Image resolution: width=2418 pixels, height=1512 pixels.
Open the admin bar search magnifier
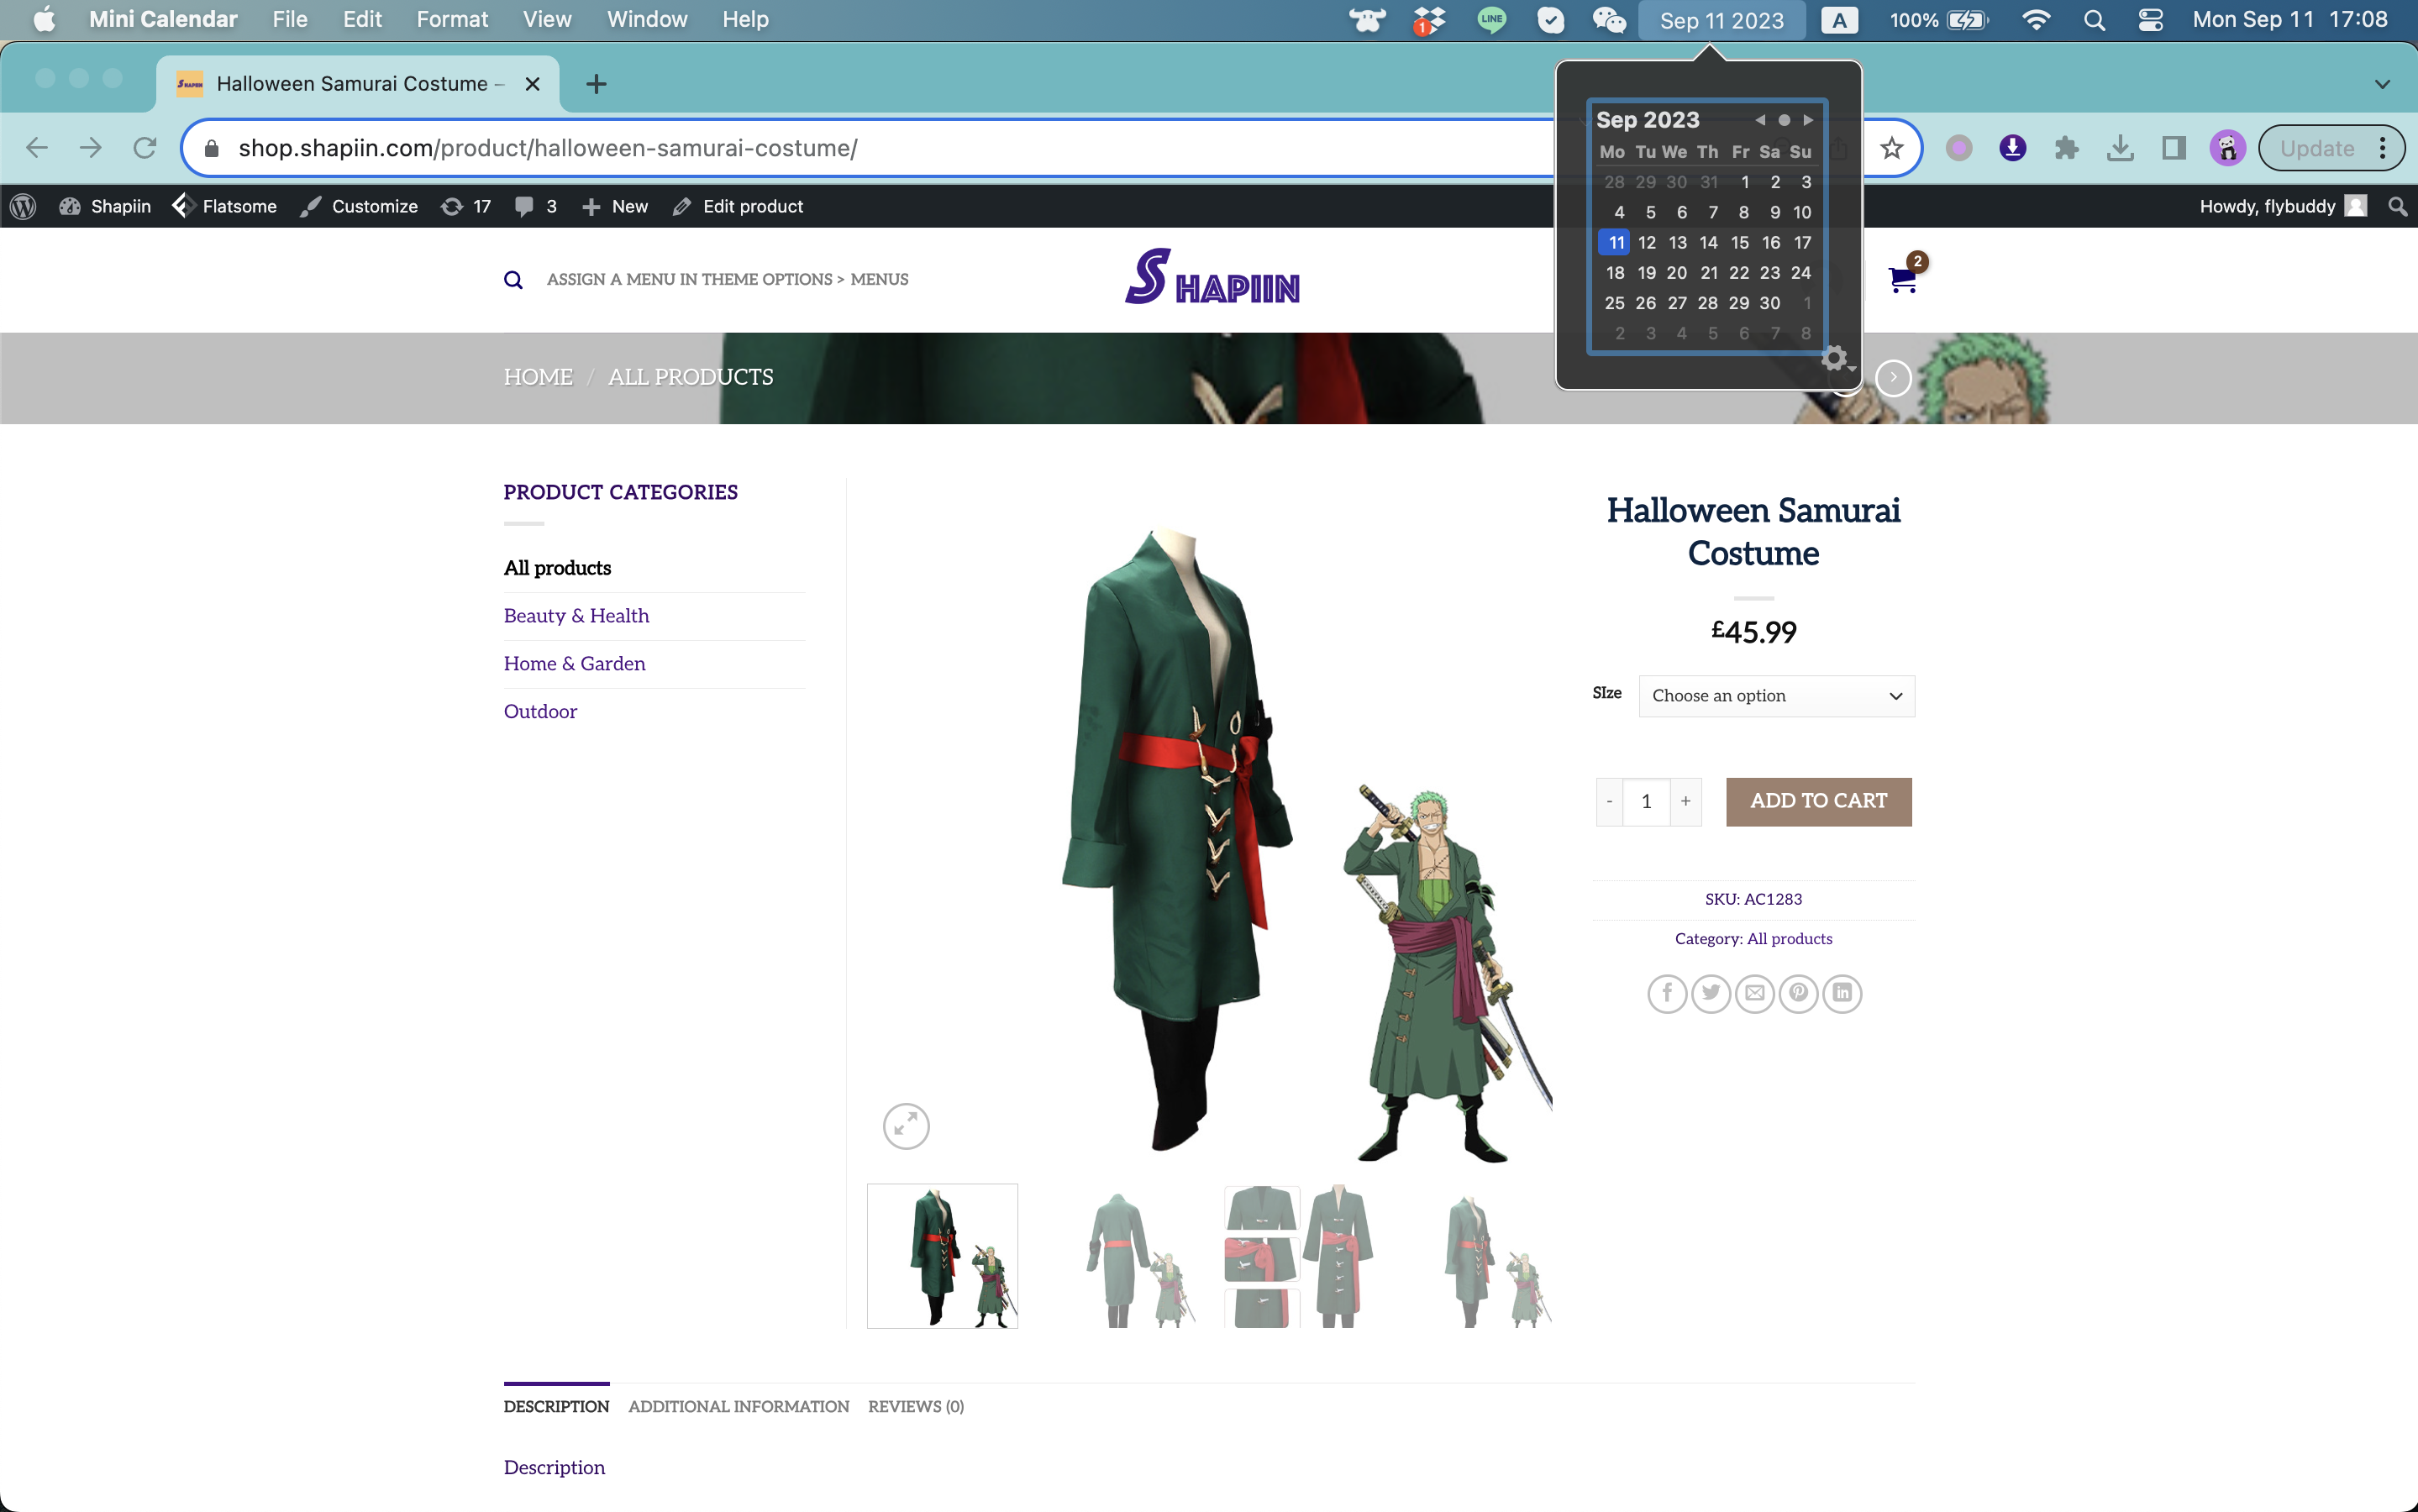pyautogui.click(x=2397, y=206)
